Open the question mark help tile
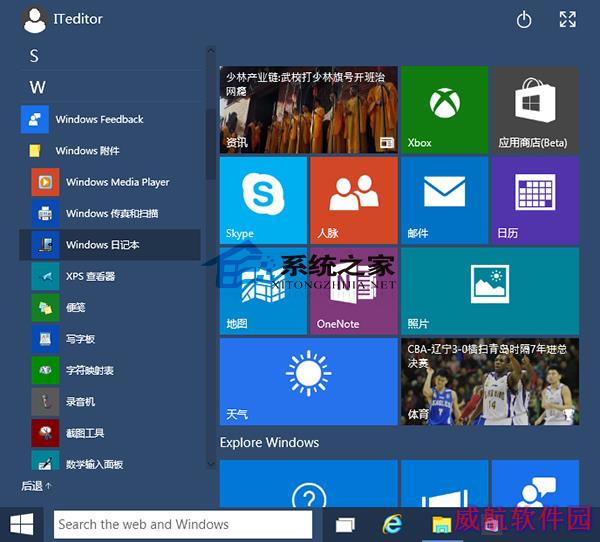 [x=309, y=484]
